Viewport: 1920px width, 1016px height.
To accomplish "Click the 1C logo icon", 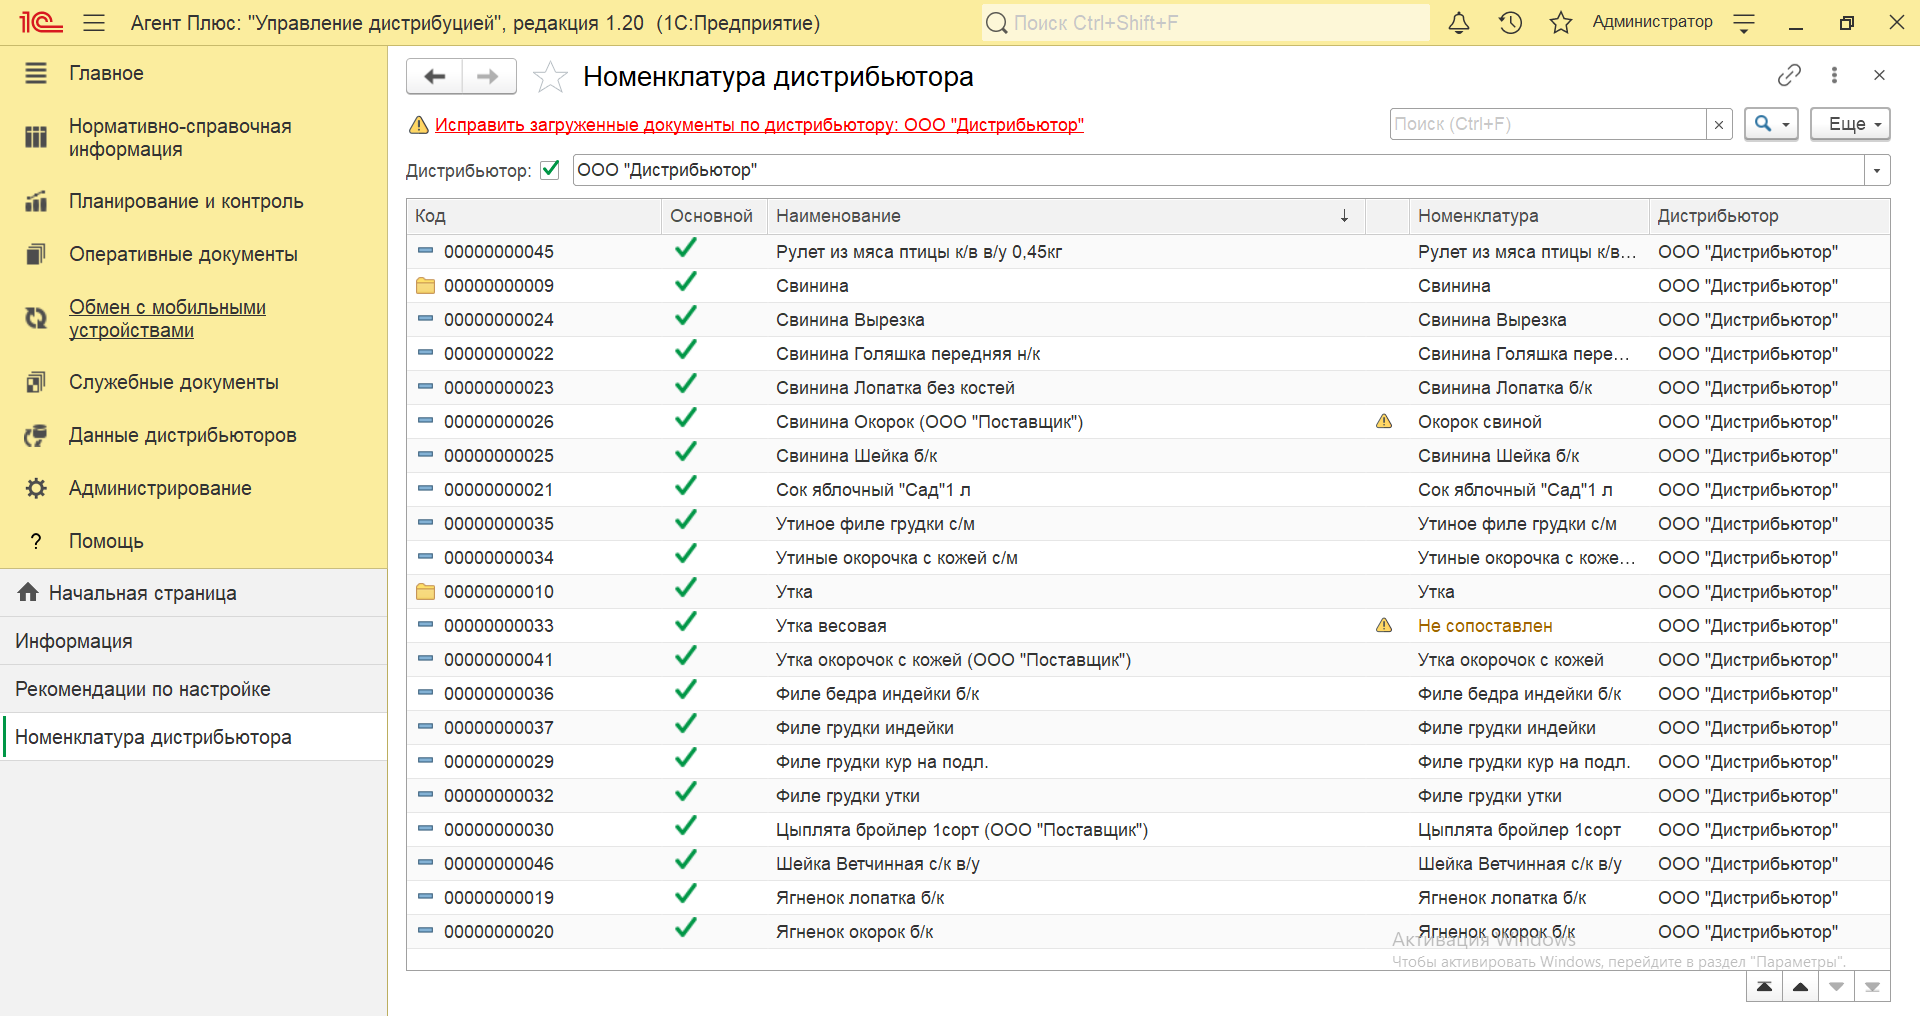I will (x=41, y=22).
